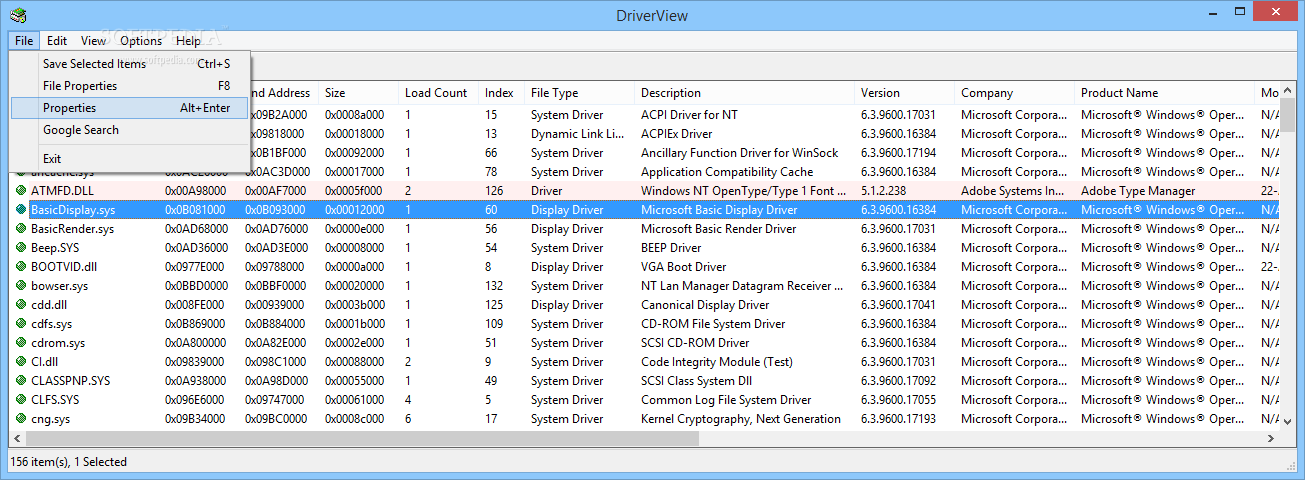The height and width of the screenshot is (480, 1305).
Task: Click the green icon beside CLFS.SYS
Action: tap(21, 400)
